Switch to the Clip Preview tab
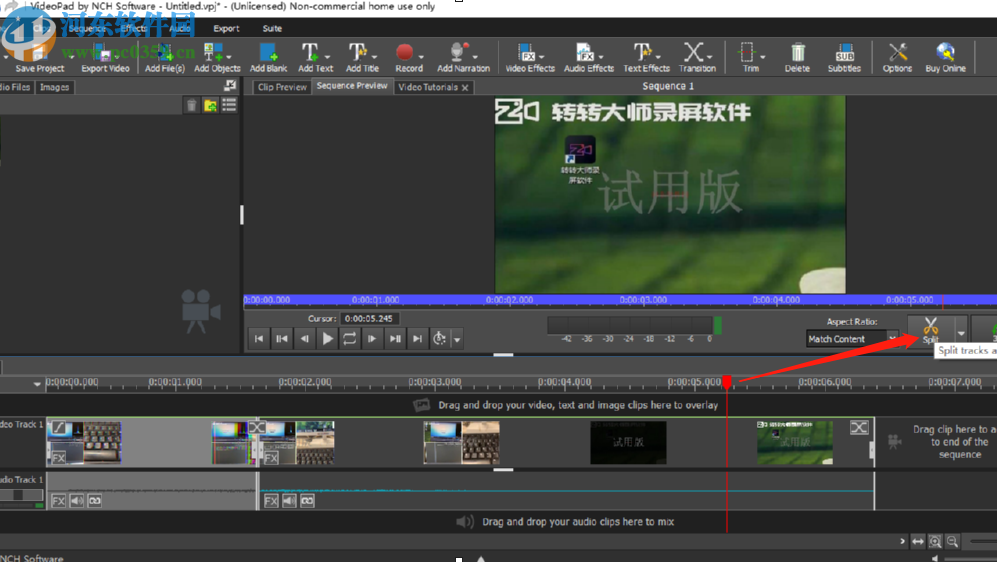This screenshot has height=562, width=997. click(x=282, y=87)
